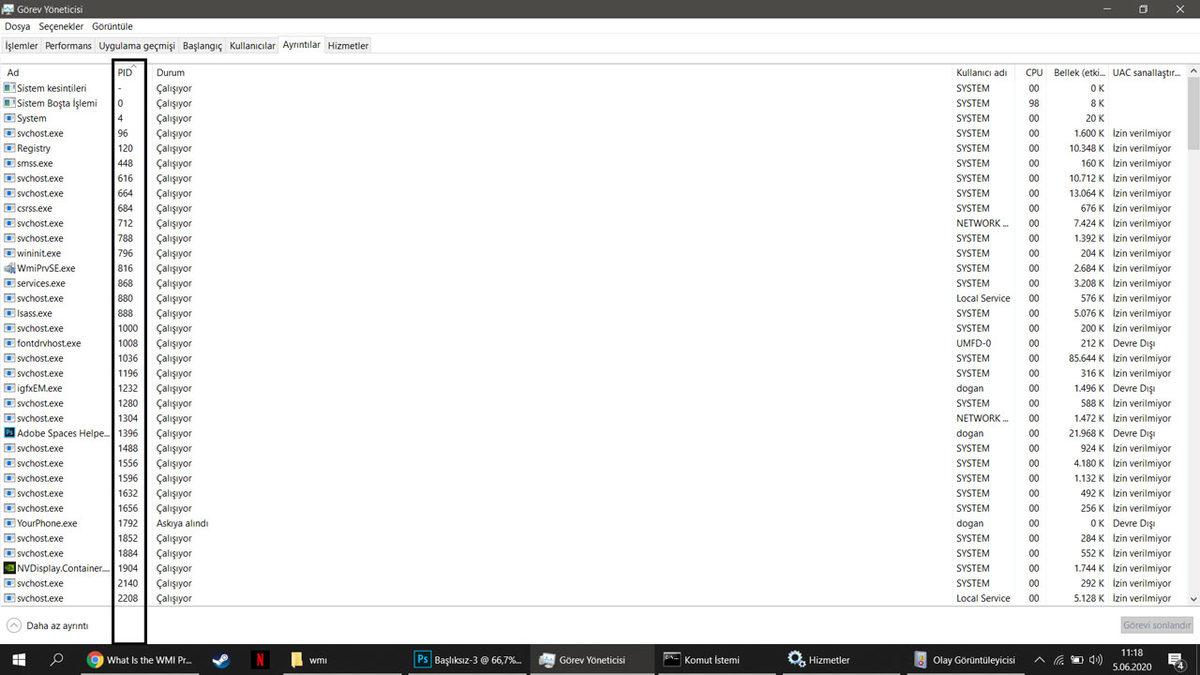Click the YourPhone.exe process icon
This screenshot has width=1200, height=675.
click(9, 523)
